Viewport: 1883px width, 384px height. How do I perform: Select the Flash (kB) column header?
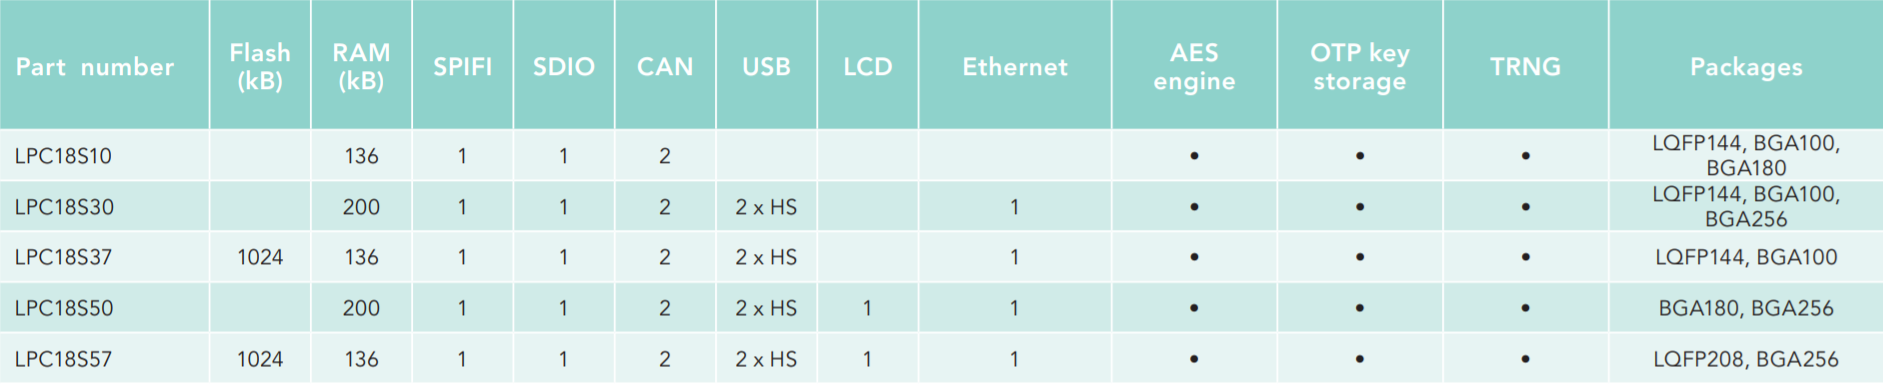(x=260, y=67)
